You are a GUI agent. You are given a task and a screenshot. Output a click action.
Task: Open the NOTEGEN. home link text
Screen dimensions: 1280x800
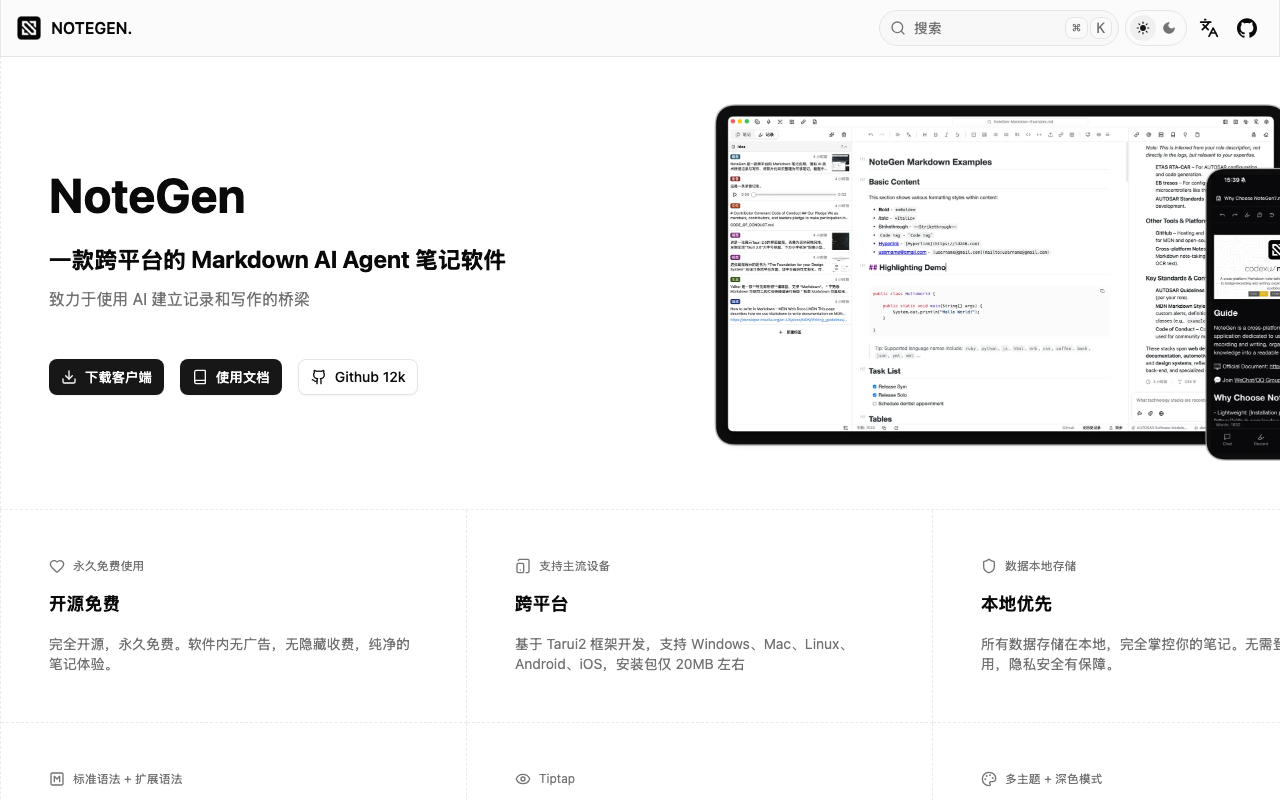[91, 28]
